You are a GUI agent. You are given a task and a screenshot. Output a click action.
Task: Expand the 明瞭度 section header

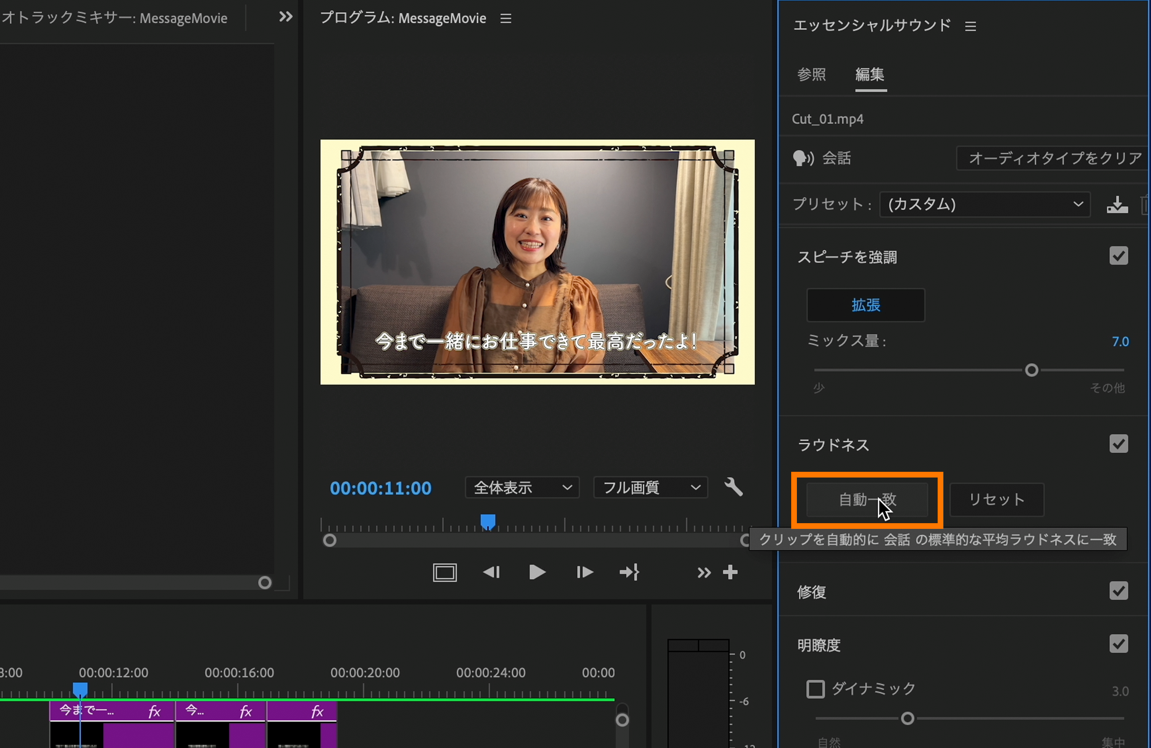(818, 645)
